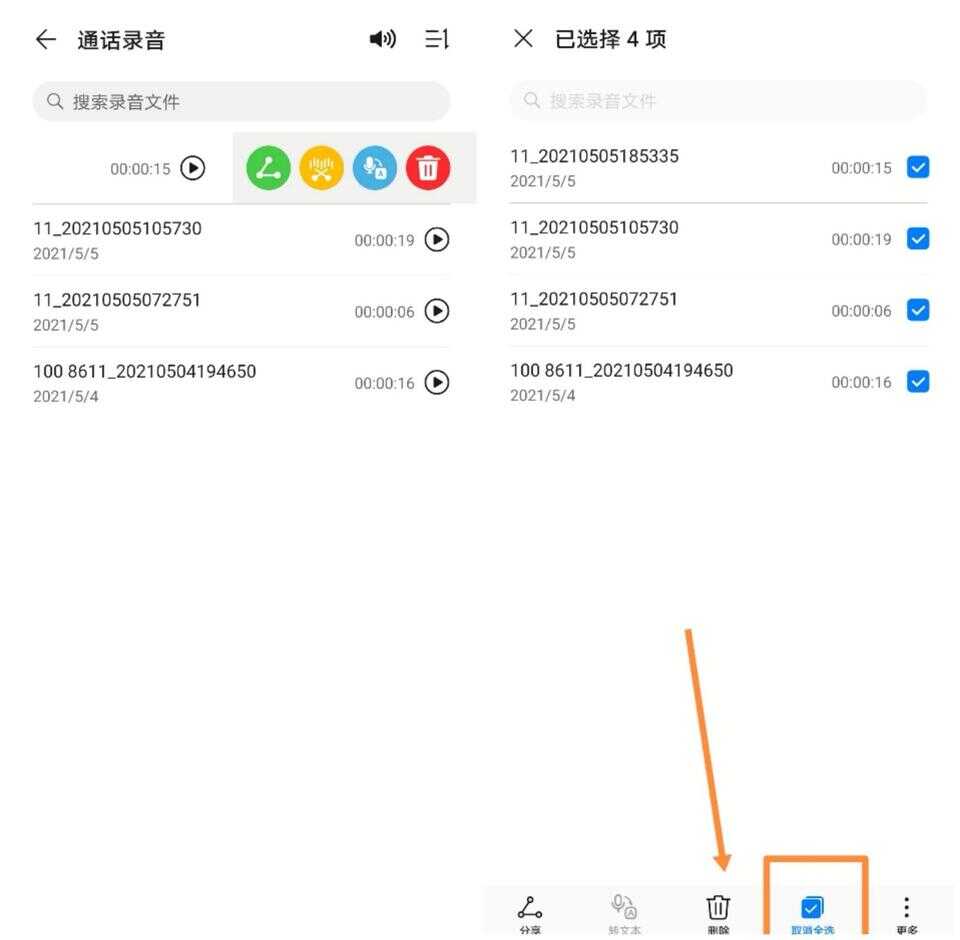The image size is (960, 940).
Task: Tap 取消全选 to deselect all
Action: tap(812, 913)
